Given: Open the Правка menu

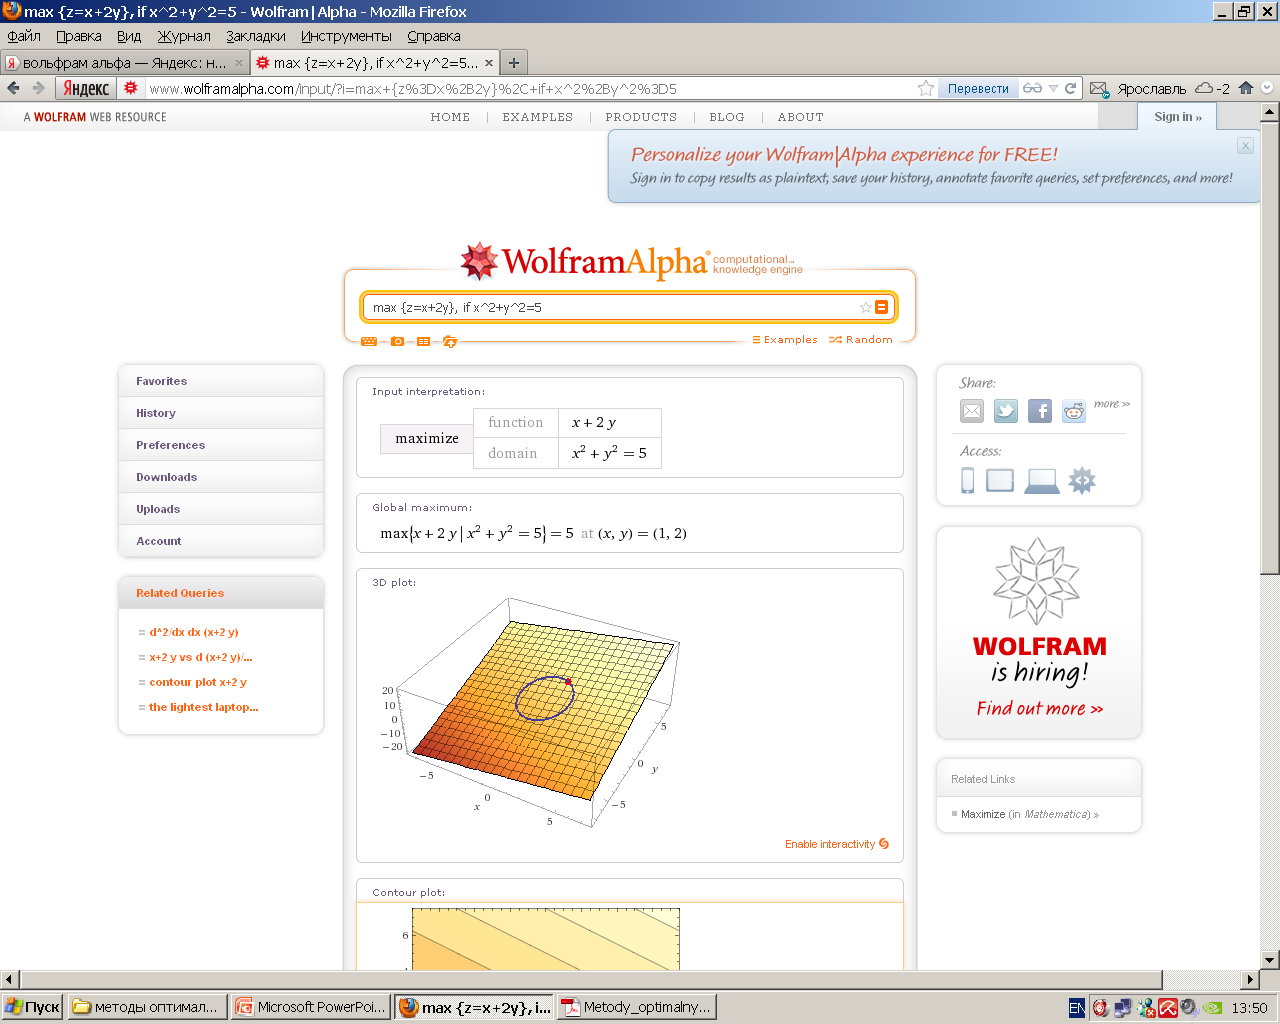Looking at the screenshot, I should [x=79, y=36].
